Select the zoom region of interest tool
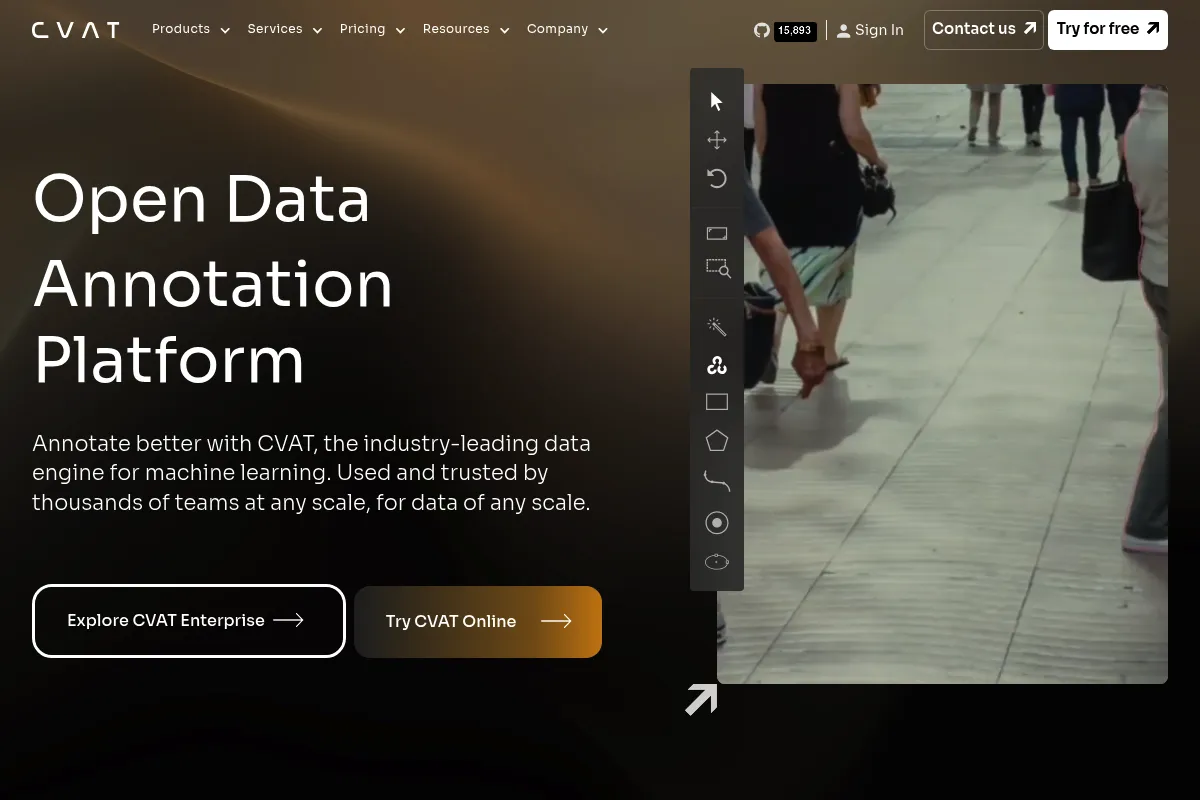Viewport: 1200px width, 800px height. point(718,268)
